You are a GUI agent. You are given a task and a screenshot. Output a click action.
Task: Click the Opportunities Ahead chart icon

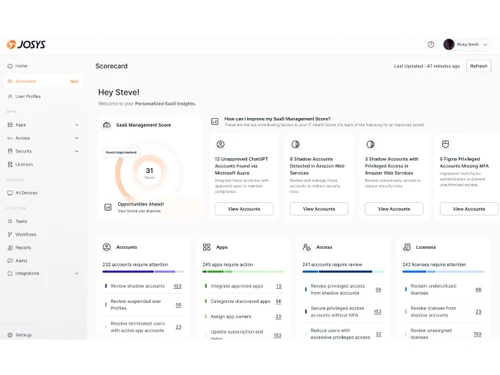(108, 207)
